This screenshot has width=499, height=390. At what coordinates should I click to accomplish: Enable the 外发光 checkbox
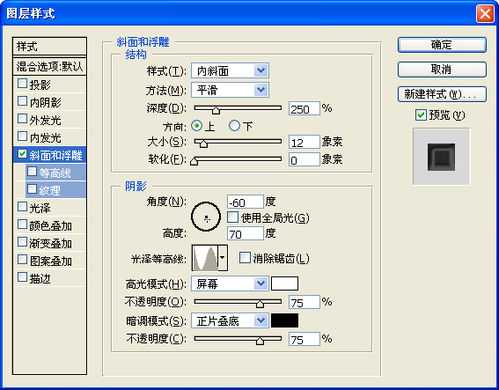[22, 119]
